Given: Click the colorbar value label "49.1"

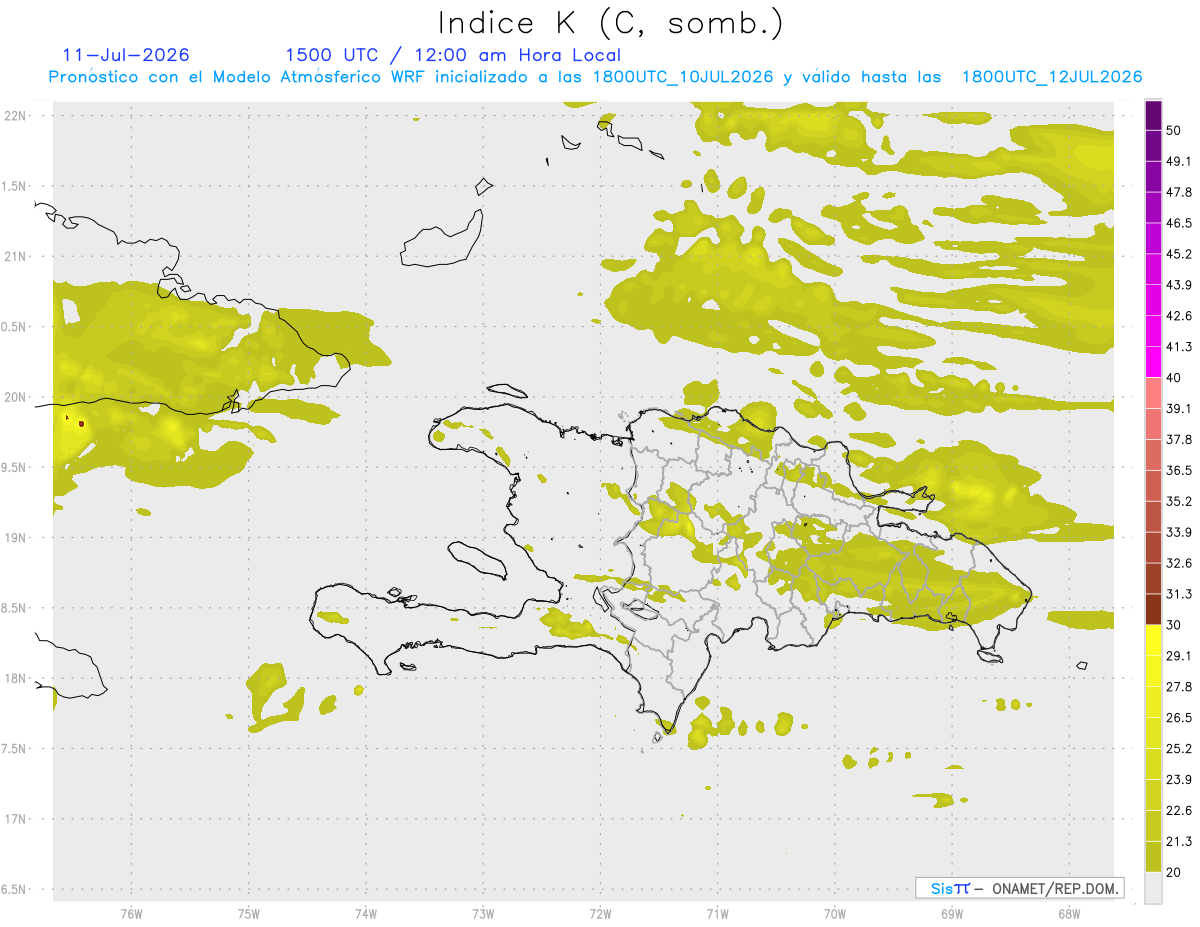Looking at the screenshot, I should tap(1179, 161).
